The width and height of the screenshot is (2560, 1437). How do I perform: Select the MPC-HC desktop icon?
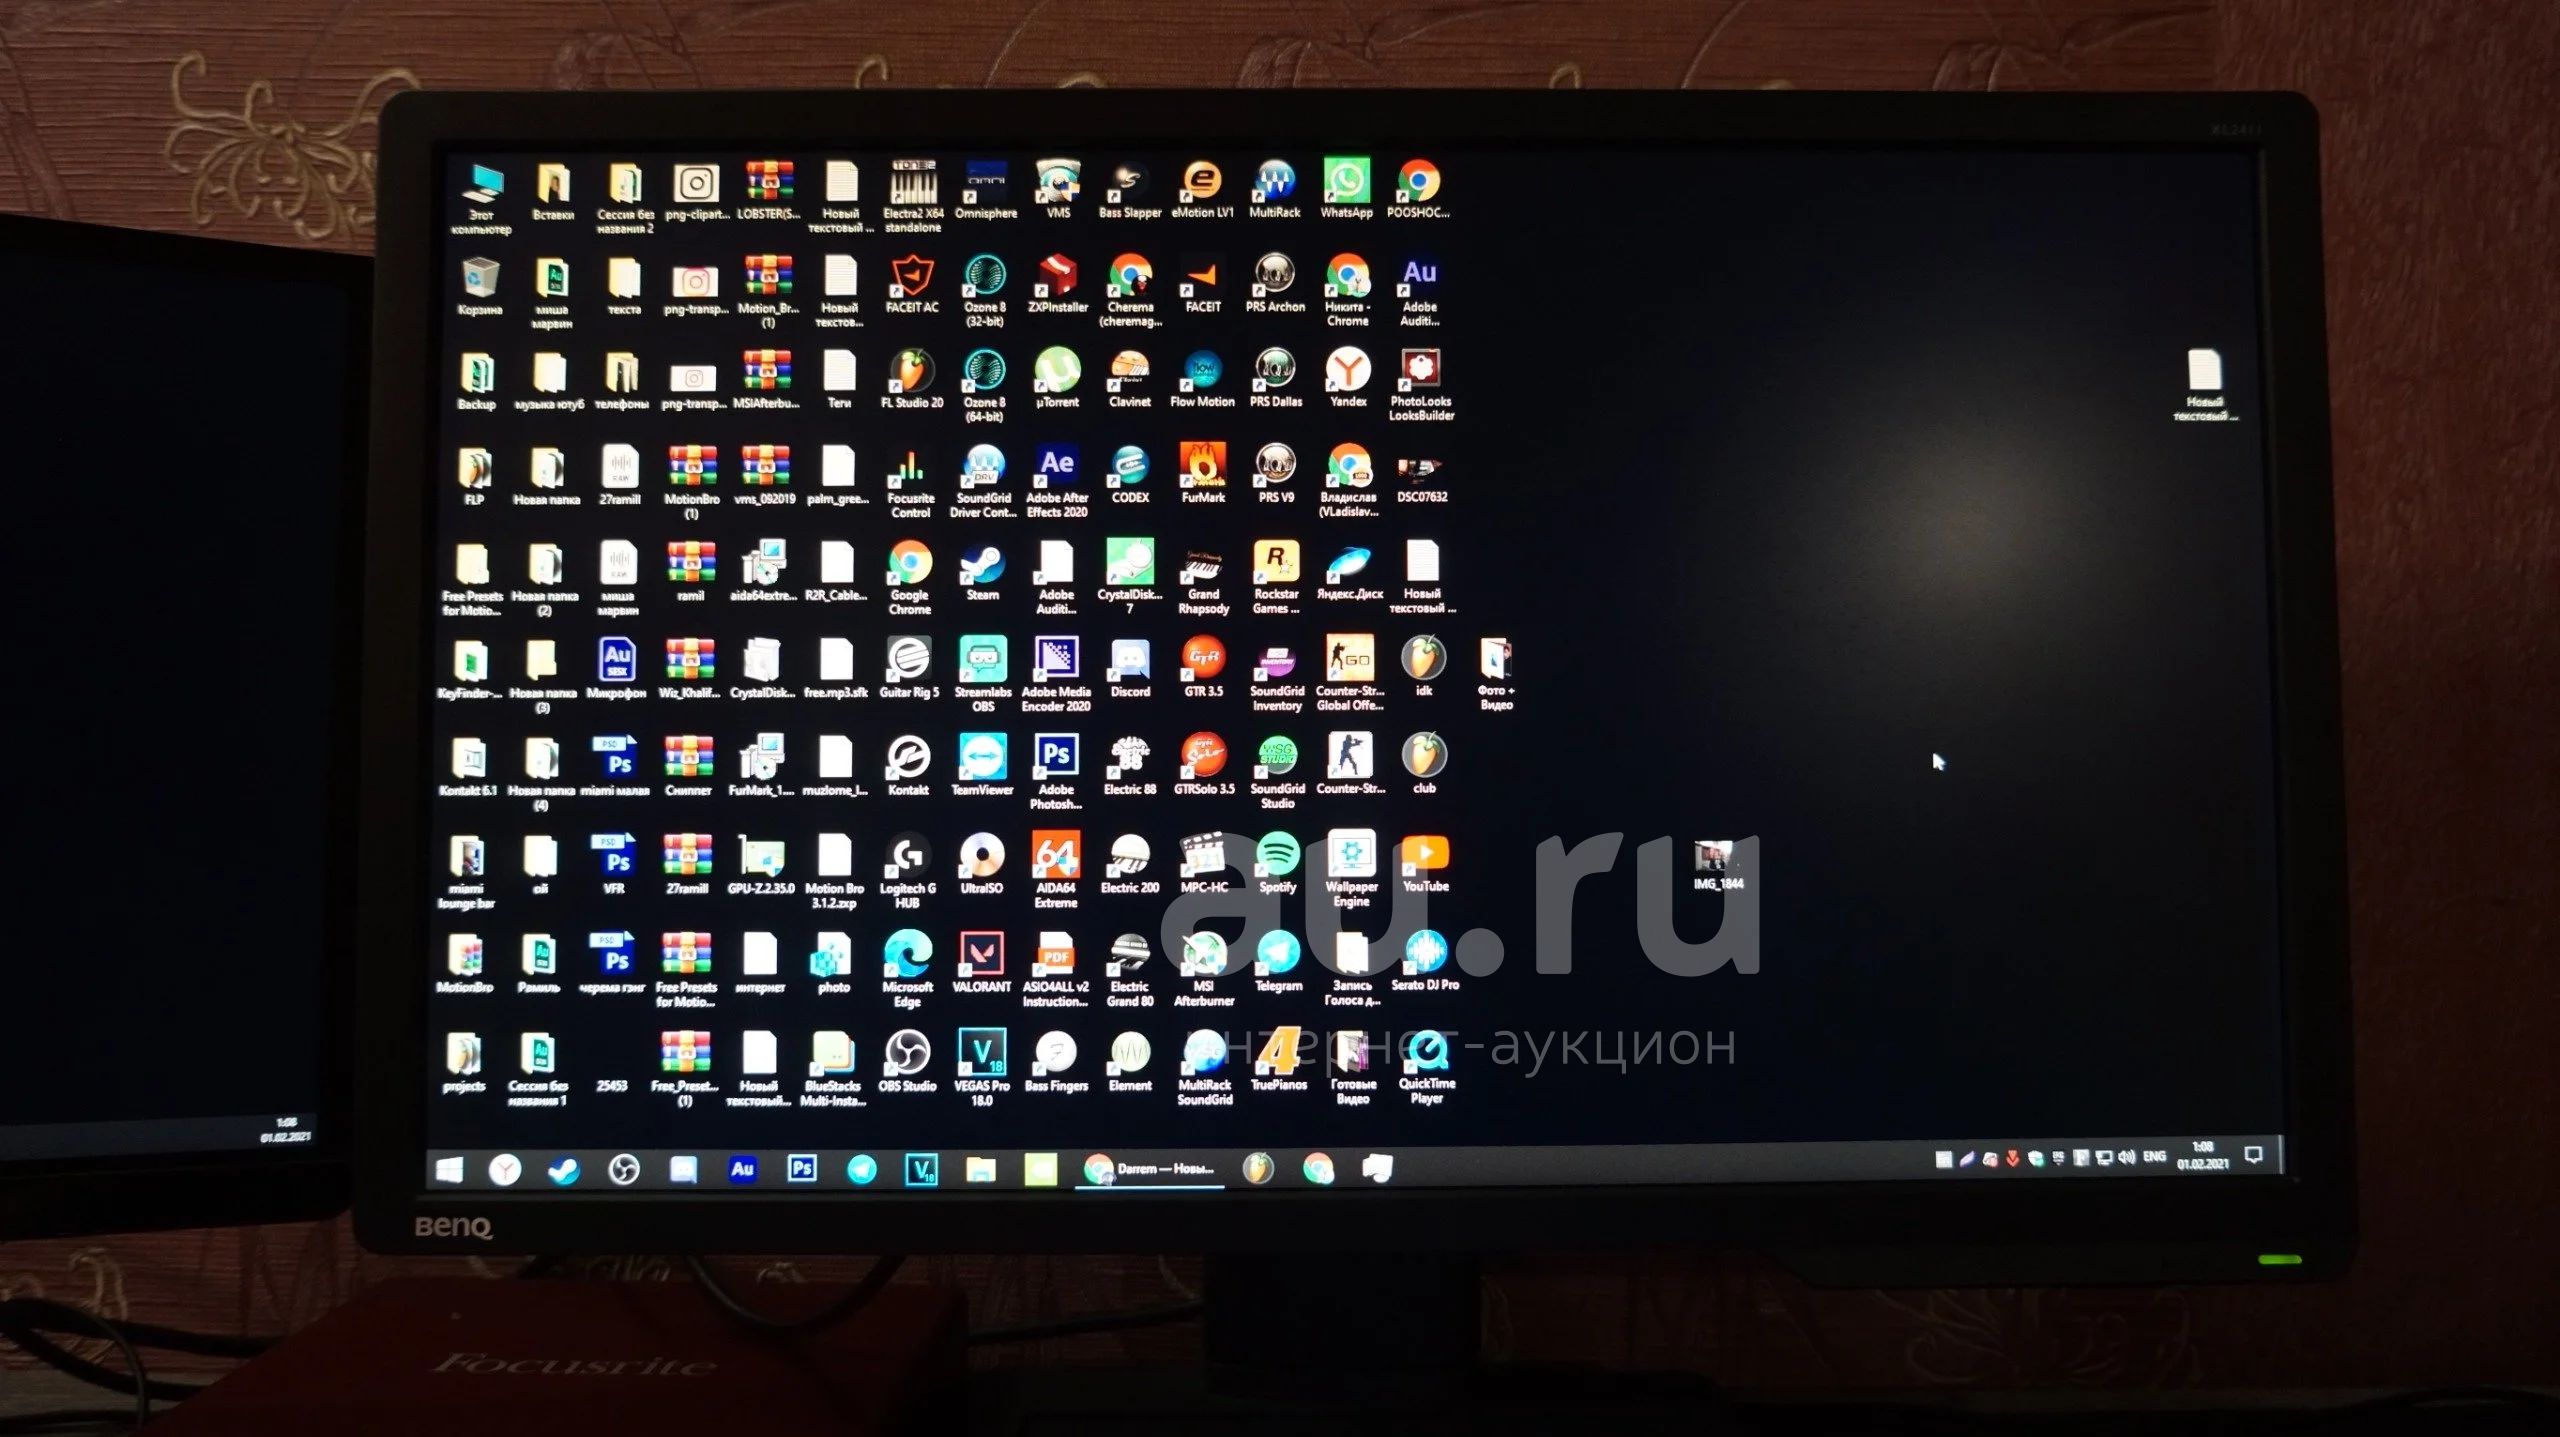point(1204,863)
